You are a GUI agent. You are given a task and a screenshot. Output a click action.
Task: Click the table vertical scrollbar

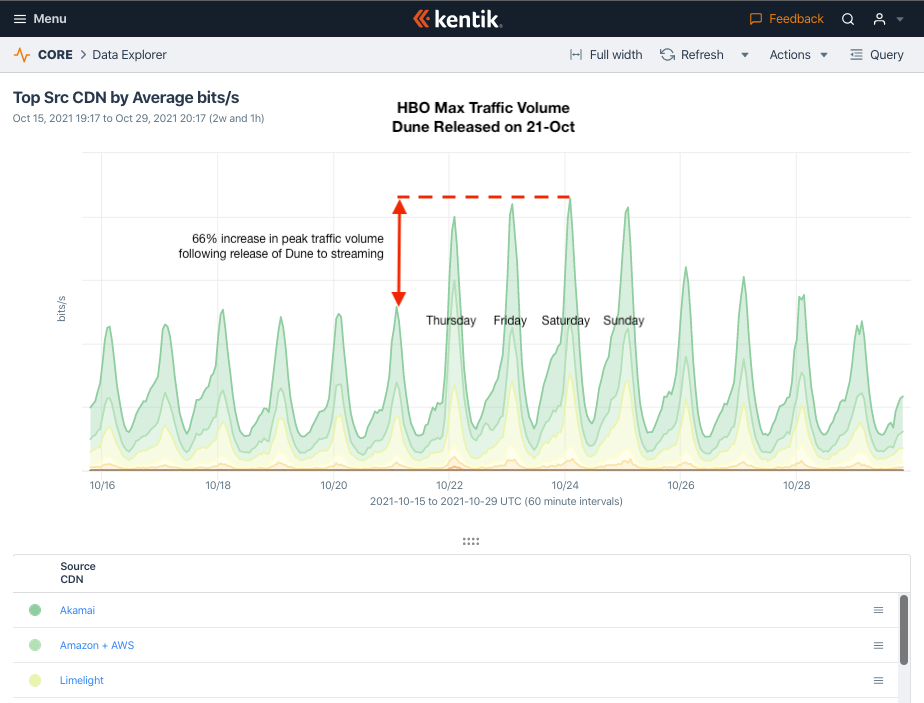pyautogui.click(x=903, y=630)
